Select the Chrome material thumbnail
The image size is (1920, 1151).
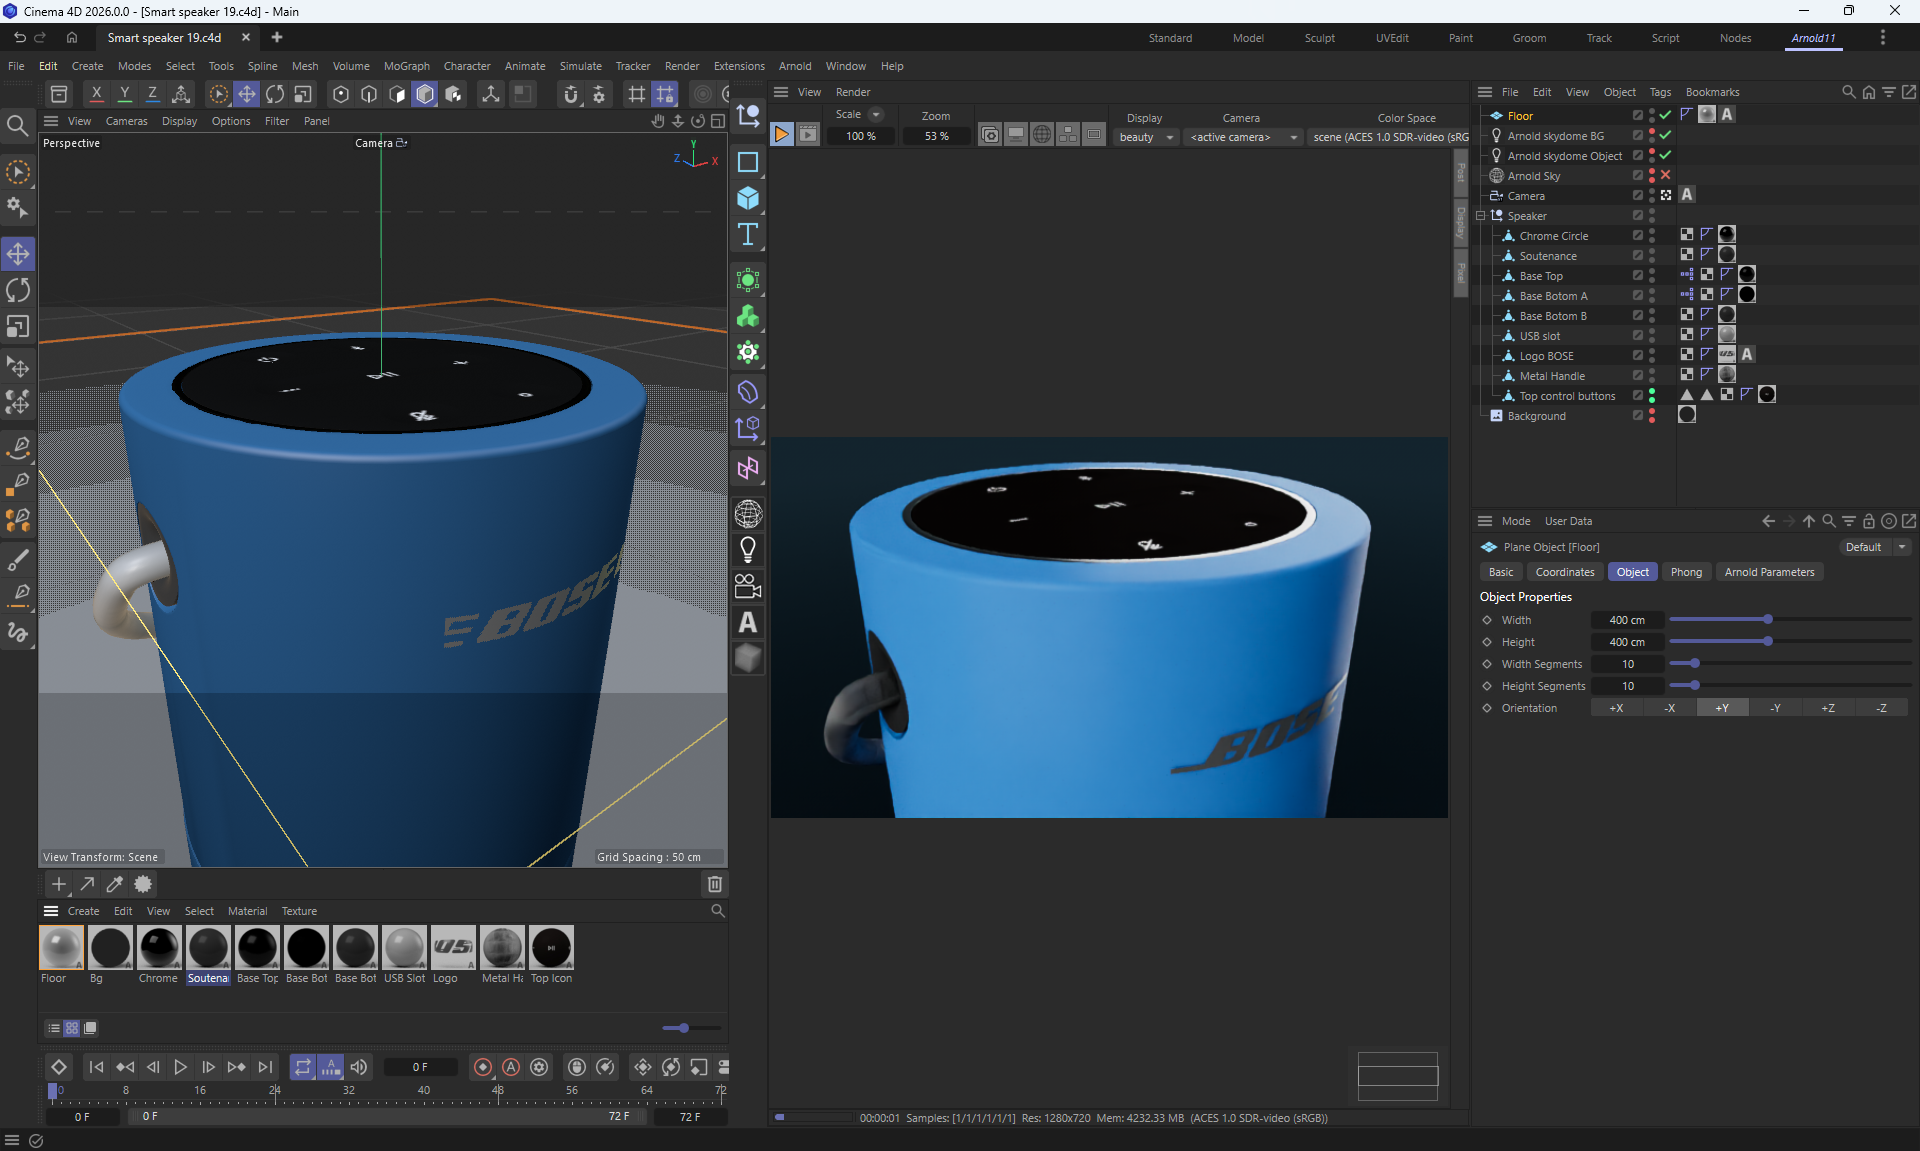tap(159, 948)
